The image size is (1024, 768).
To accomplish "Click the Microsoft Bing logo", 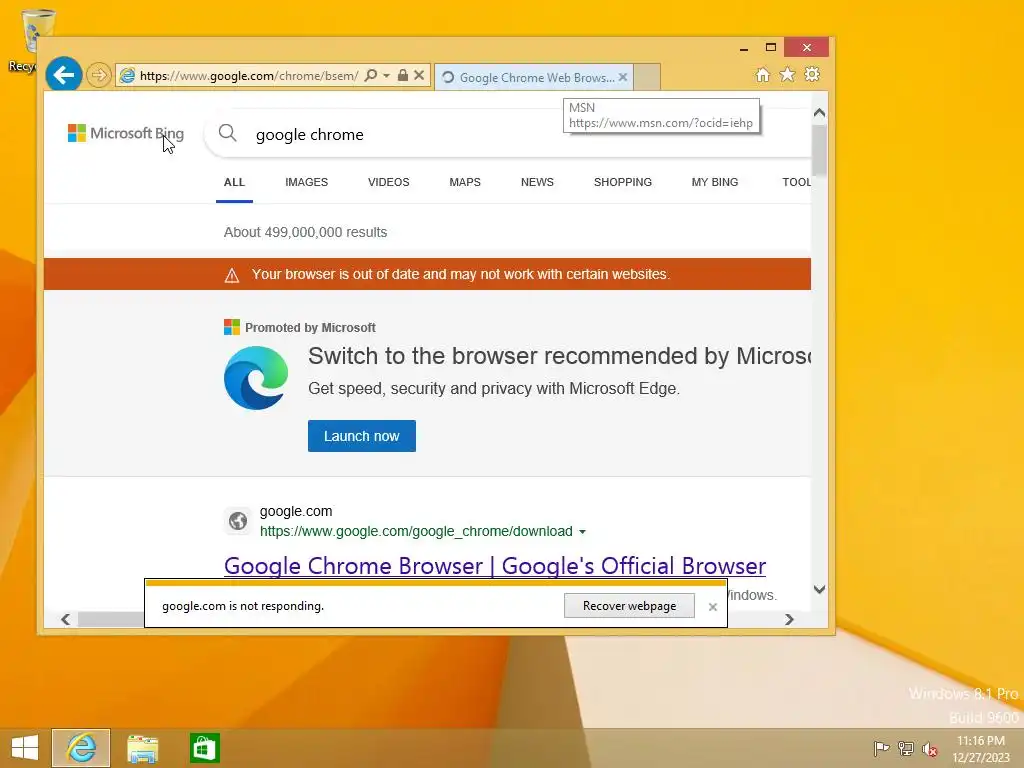I will [x=126, y=133].
